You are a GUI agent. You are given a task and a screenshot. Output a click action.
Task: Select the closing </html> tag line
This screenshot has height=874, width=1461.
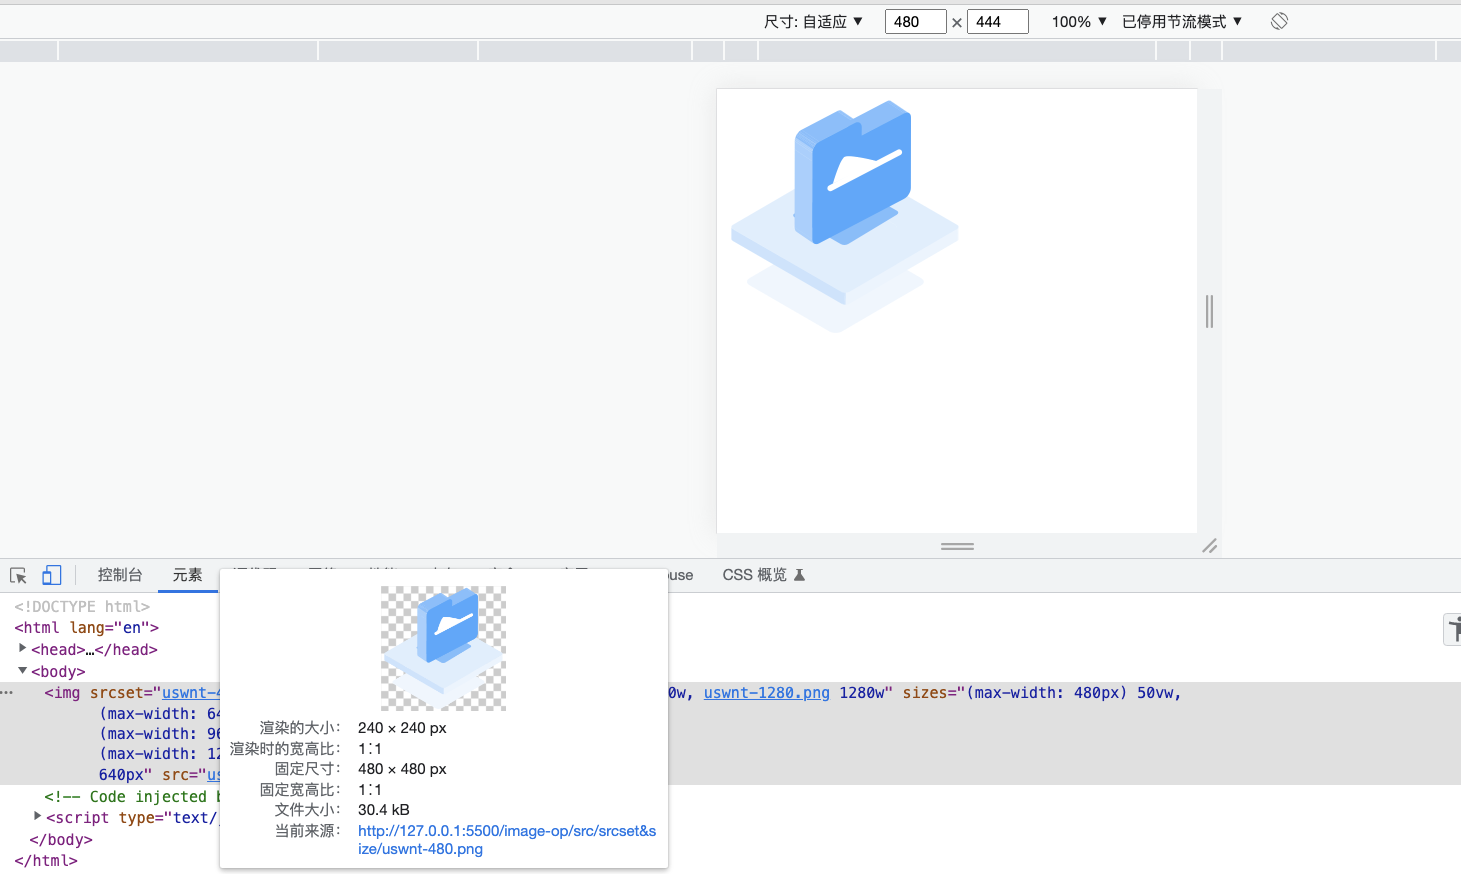46,861
